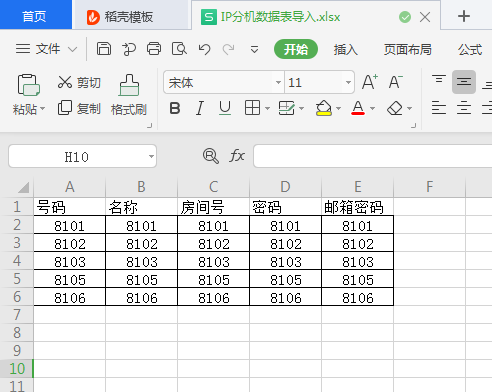Toggle Underline formatting
The width and height of the screenshot is (492, 392).
pyautogui.click(x=225, y=108)
